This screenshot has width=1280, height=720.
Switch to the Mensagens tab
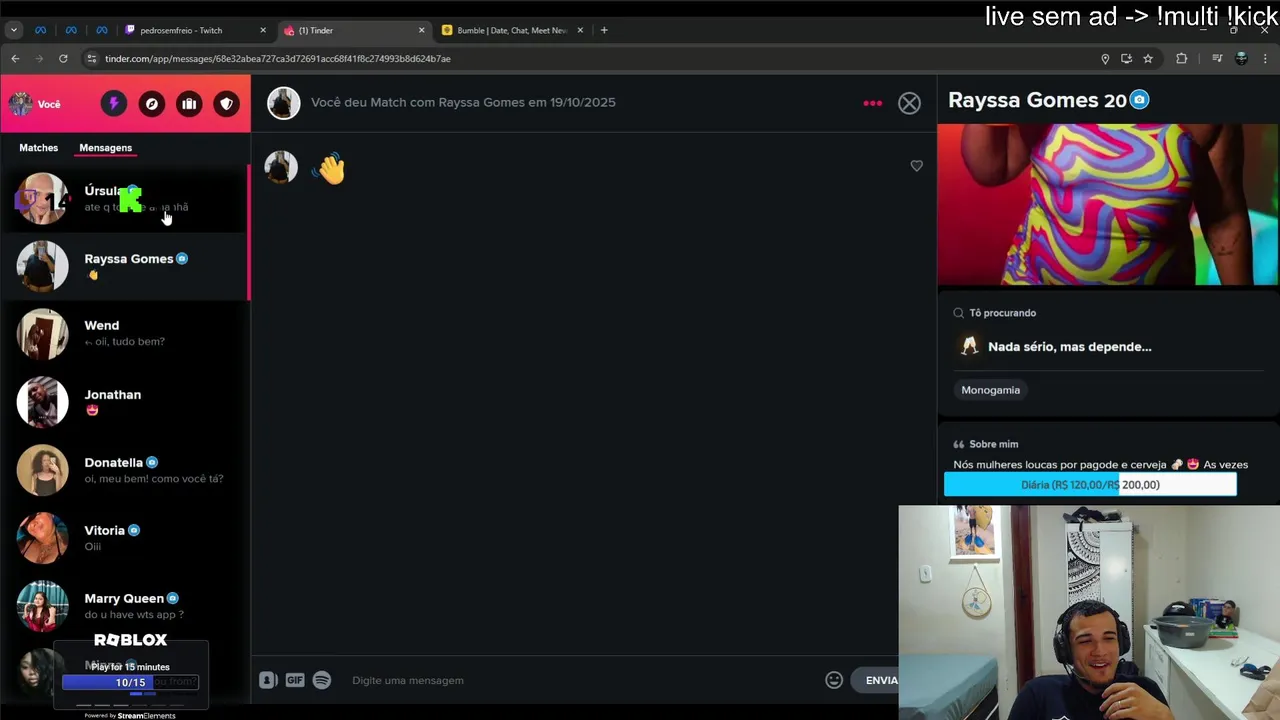(x=106, y=148)
